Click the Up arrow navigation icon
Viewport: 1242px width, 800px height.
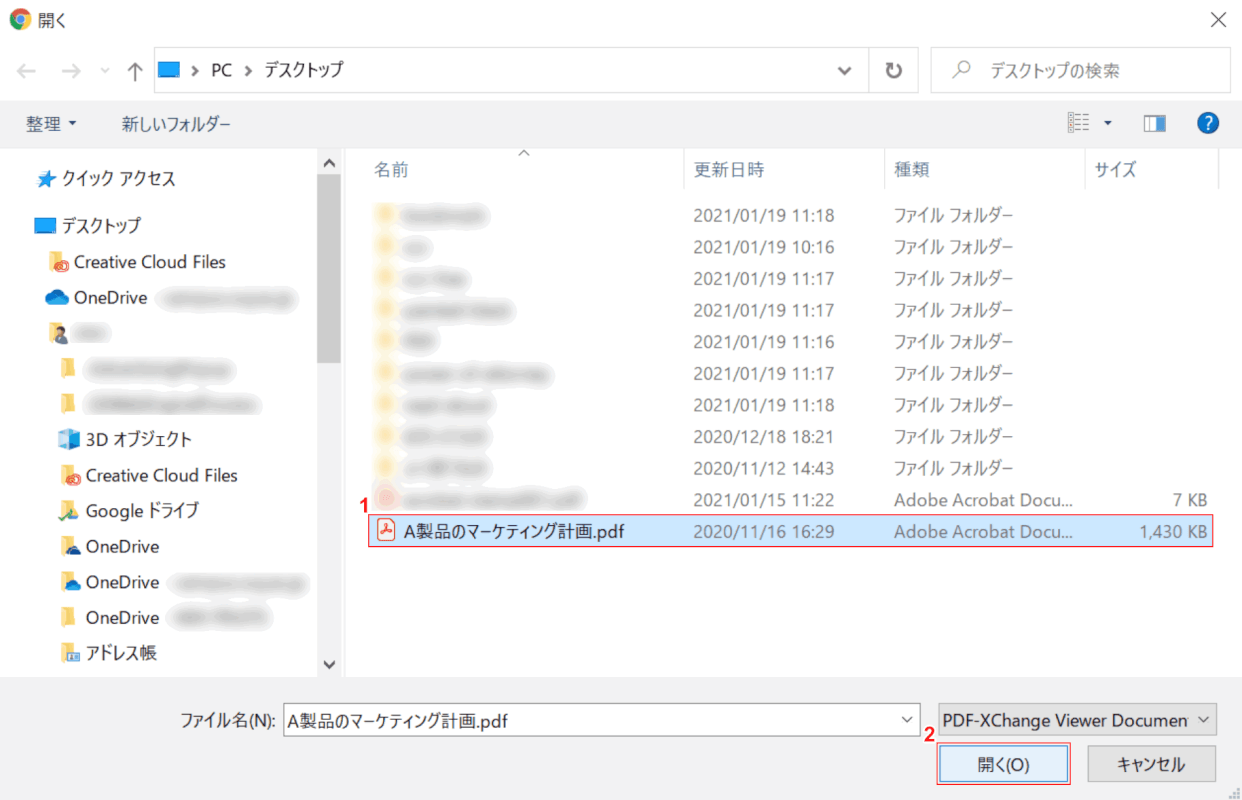(x=136, y=71)
